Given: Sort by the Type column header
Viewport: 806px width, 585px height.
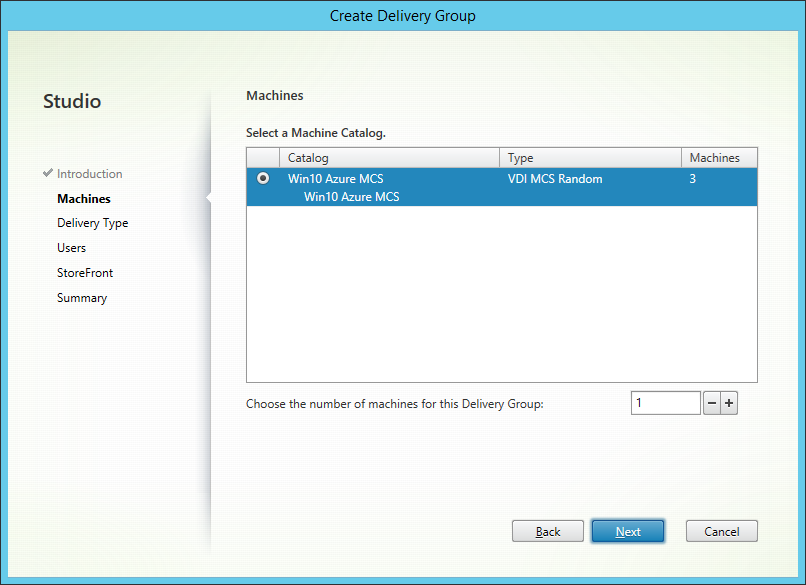Looking at the screenshot, I should click(x=590, y=158).
